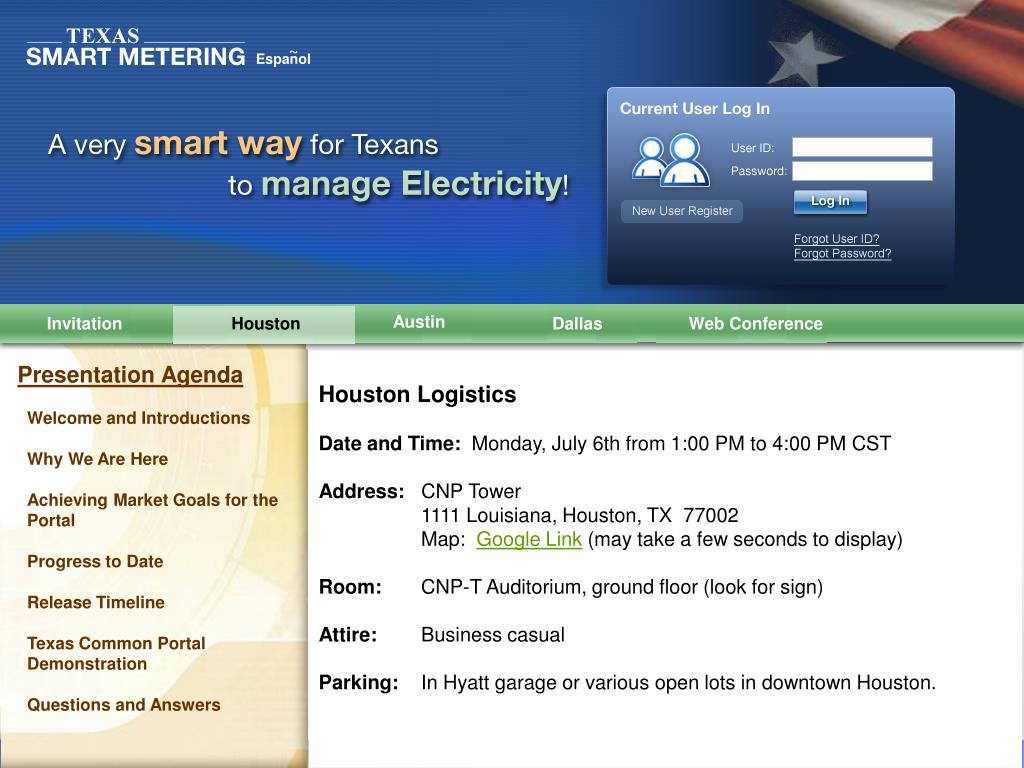Focus the Password input field
The width and height of the screenshot is (1024, 768).
(x=862, y=171)
